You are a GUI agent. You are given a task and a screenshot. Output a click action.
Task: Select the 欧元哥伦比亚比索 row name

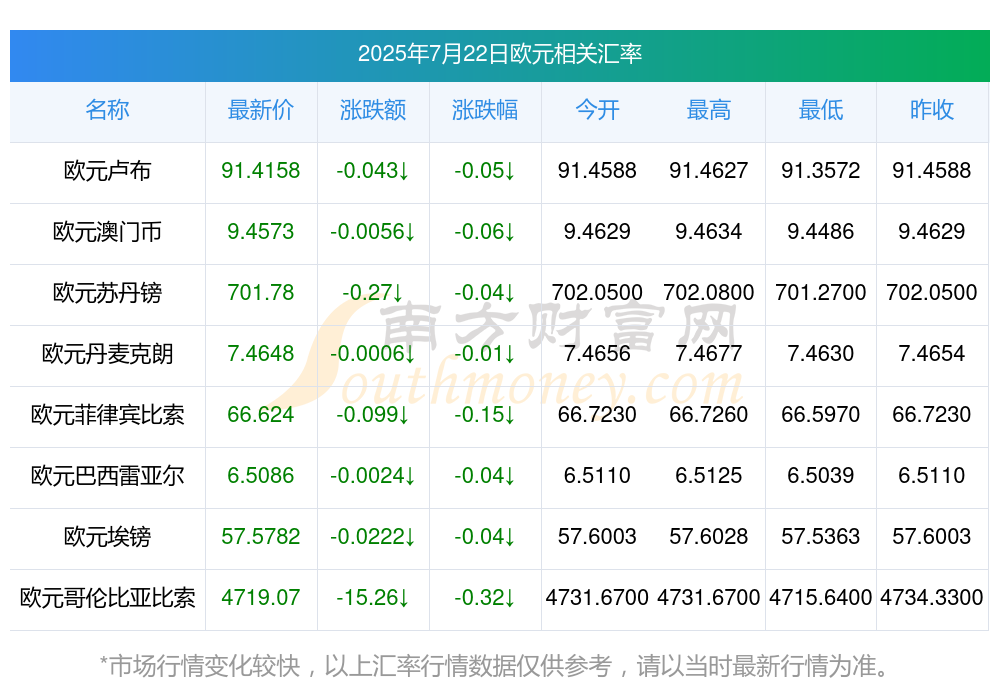click(x=107, y=598)
